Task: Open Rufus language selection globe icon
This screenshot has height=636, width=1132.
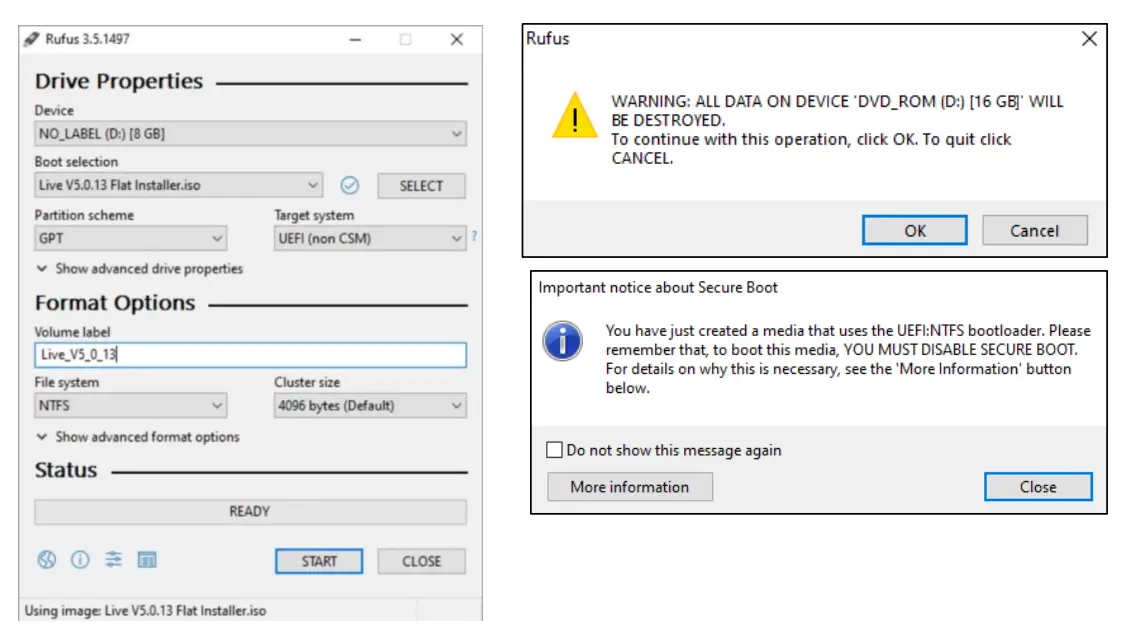Action: pyautogui.click(x=47, y=559)
